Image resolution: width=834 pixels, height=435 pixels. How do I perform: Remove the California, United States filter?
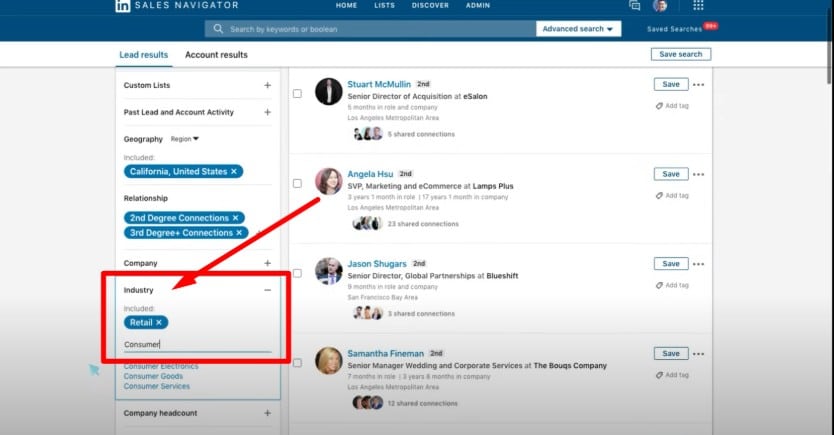click(233, 171)
